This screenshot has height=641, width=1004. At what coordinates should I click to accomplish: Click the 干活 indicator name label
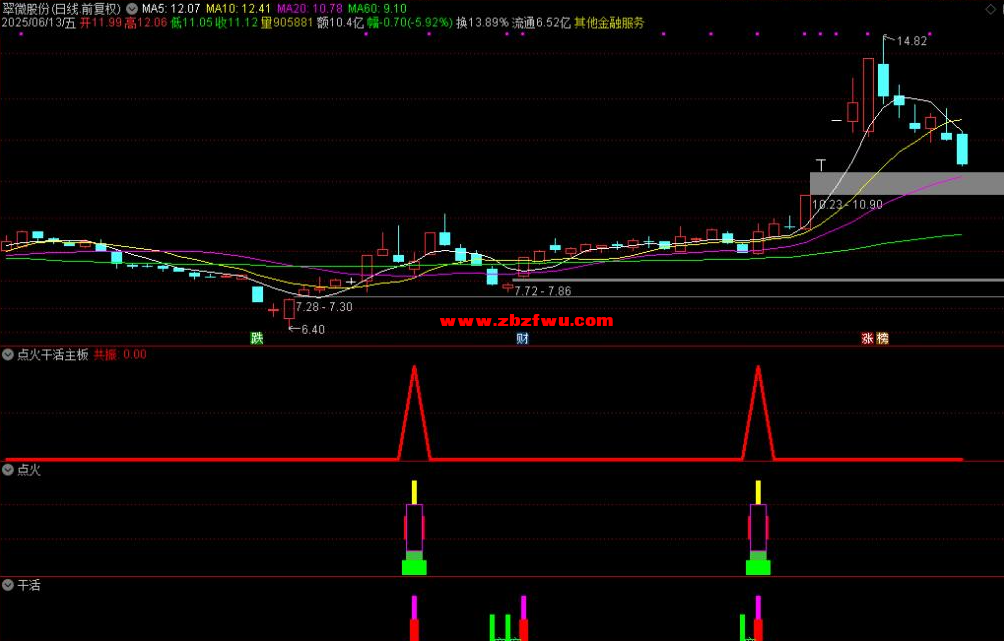pyautogui.click(x=29, y=585)
